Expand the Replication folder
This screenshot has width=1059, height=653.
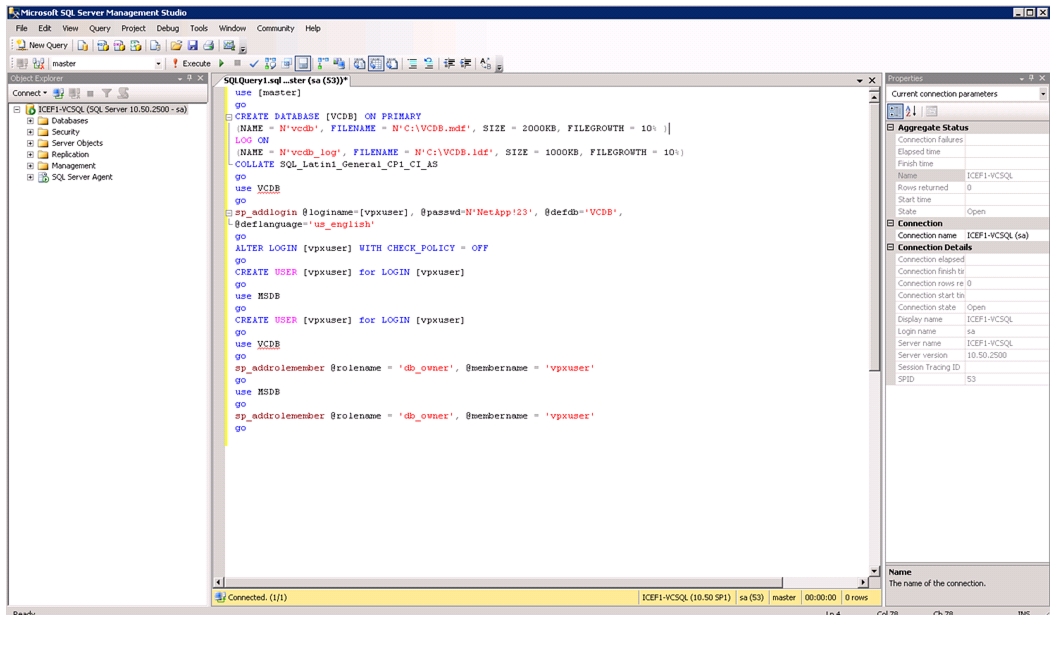click(30, 155)
